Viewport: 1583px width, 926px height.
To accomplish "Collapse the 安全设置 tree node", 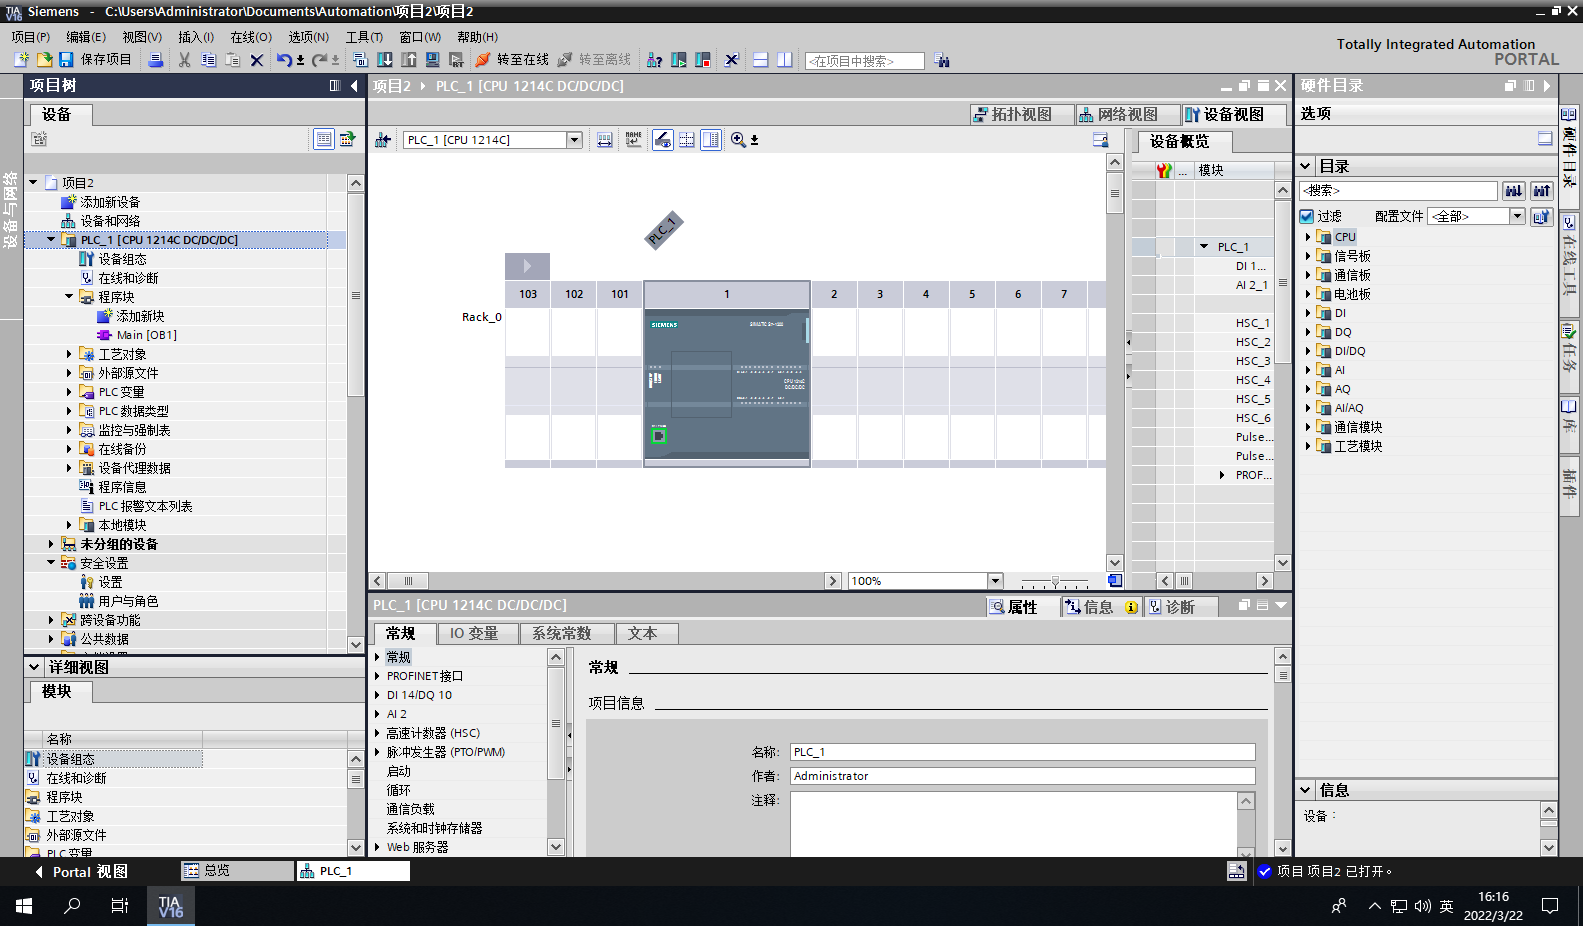I will (51, 563).
